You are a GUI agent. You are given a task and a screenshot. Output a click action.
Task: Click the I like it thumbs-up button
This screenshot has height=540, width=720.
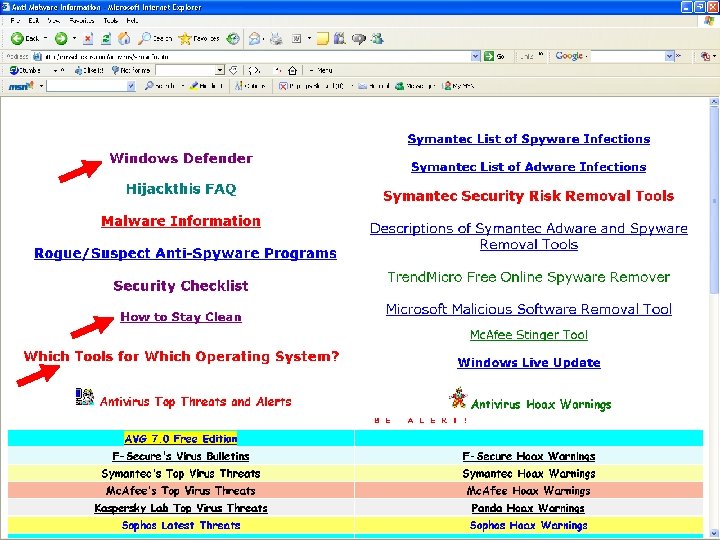(x=89, y=70)
